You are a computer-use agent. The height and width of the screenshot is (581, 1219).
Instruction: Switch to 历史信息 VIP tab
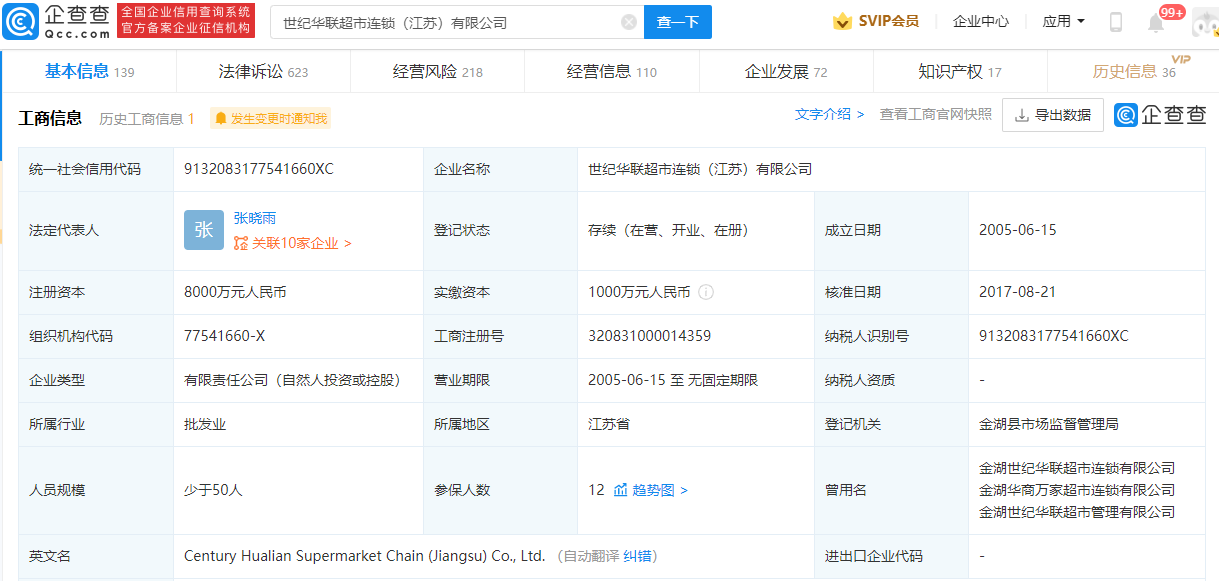click(x=1135, y=71)
